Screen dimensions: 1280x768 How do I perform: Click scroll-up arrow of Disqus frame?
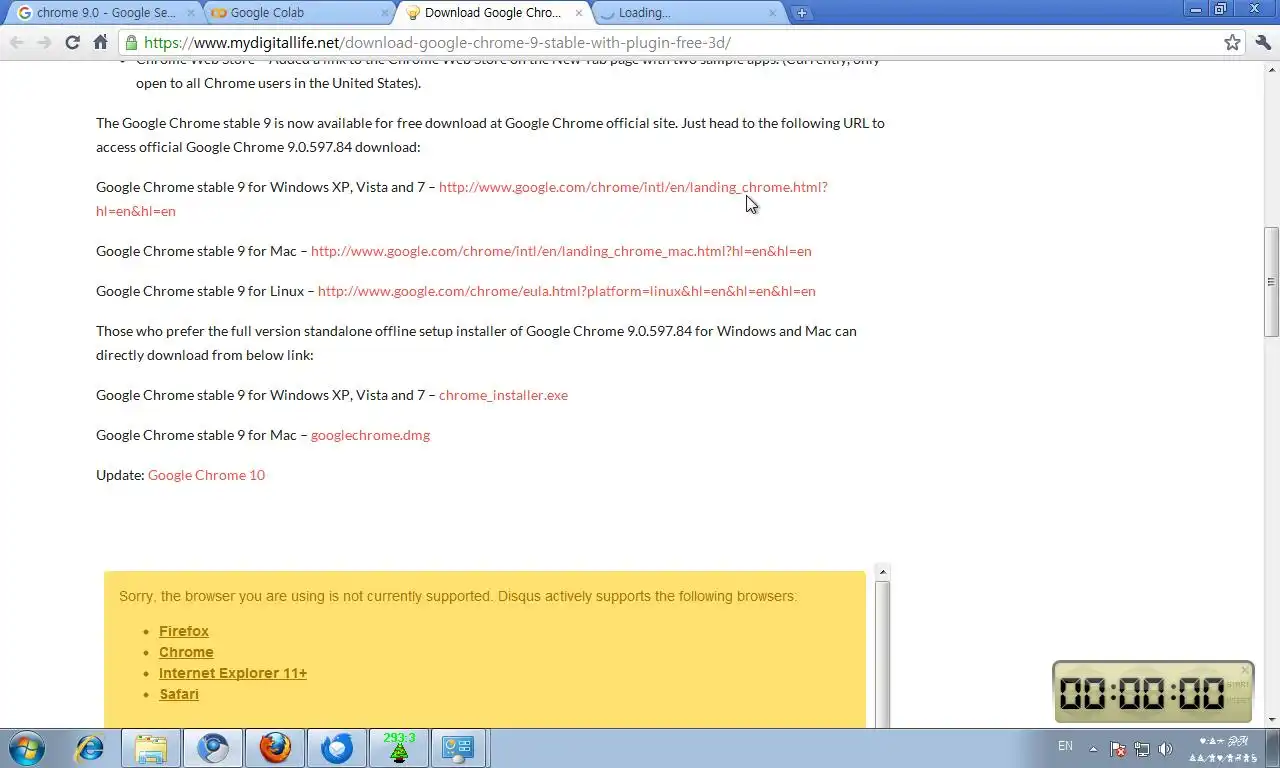pyautogui.click(x=882, y=572)
